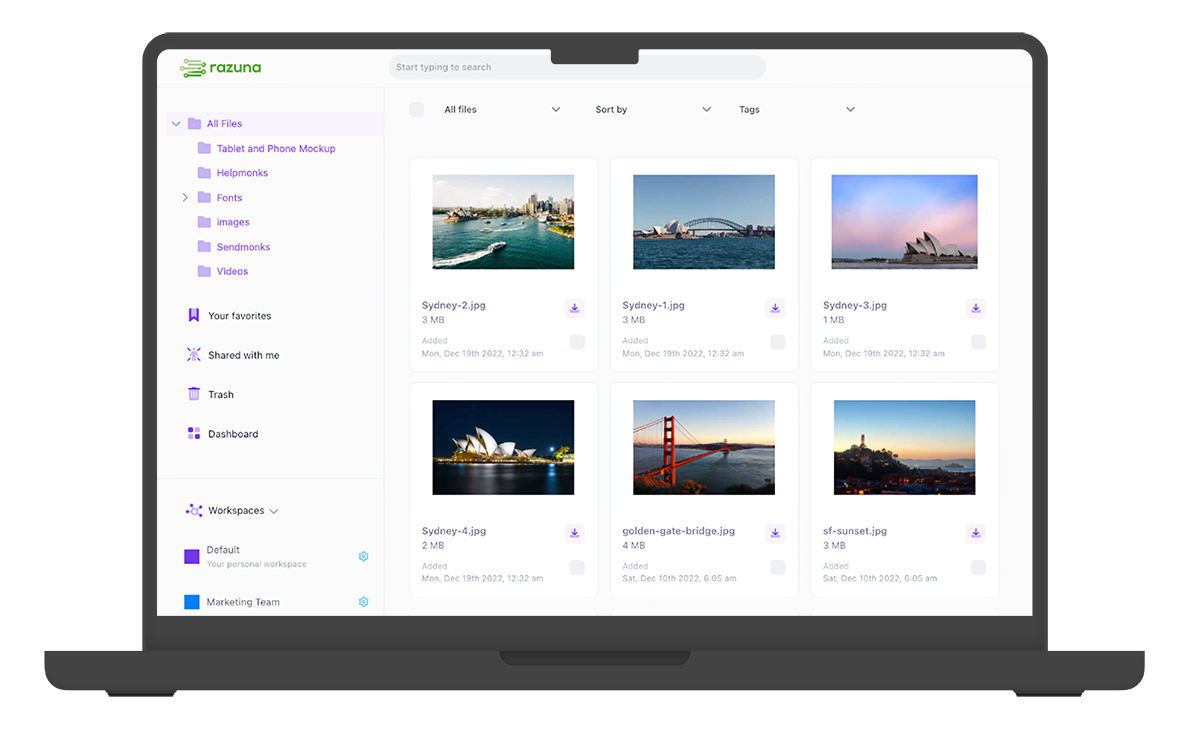Image resolution: width=1200 pixels, height=734 pixels.
Task: Open settings gear for Marketing Team workspace
Action: (364, 602)
